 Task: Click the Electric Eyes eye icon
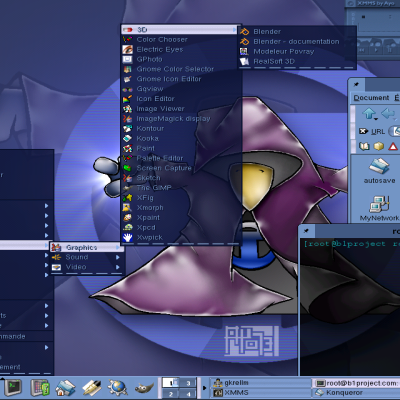pos(127,50)
